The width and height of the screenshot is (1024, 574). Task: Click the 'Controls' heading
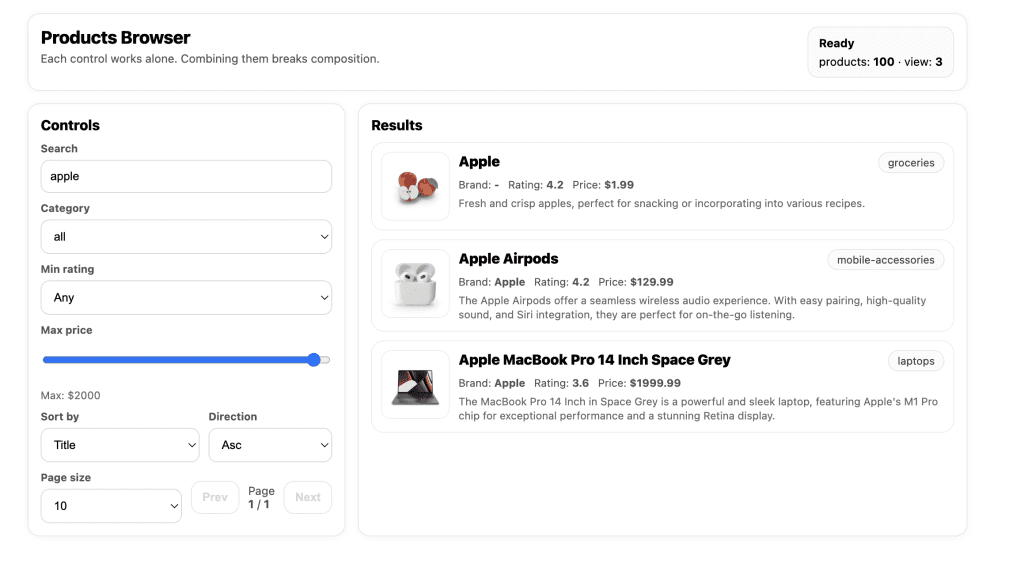71,125
